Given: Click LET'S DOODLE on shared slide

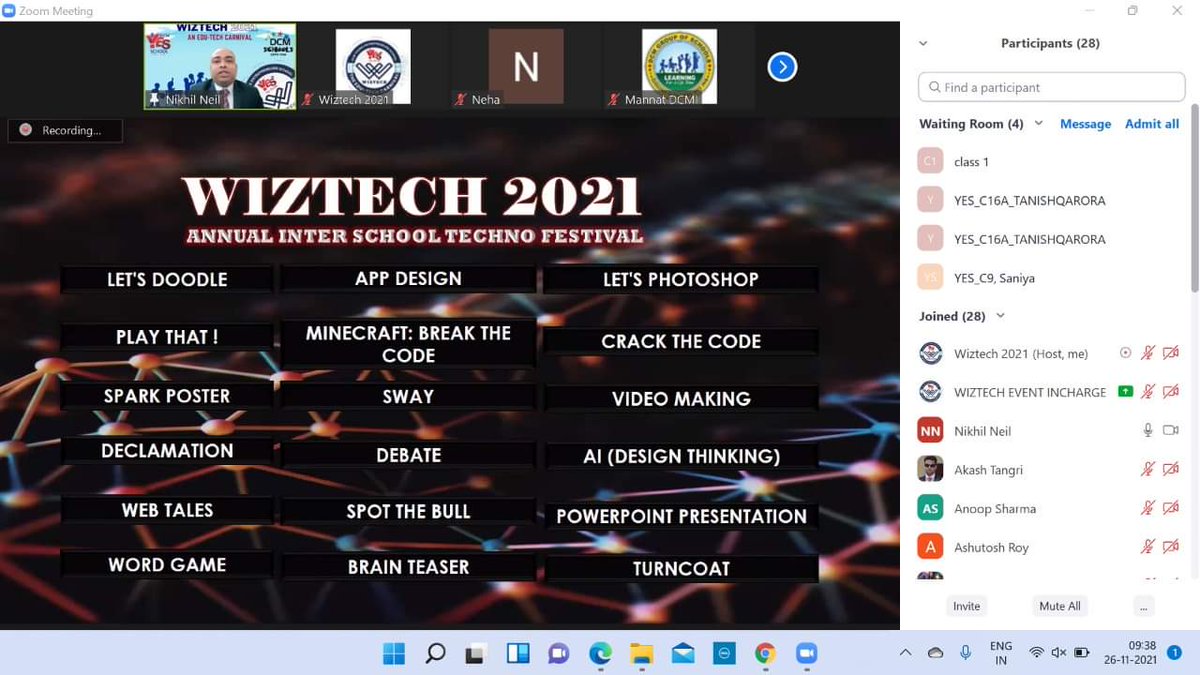Looking at the screenshot, I should [x=167, y=280].
